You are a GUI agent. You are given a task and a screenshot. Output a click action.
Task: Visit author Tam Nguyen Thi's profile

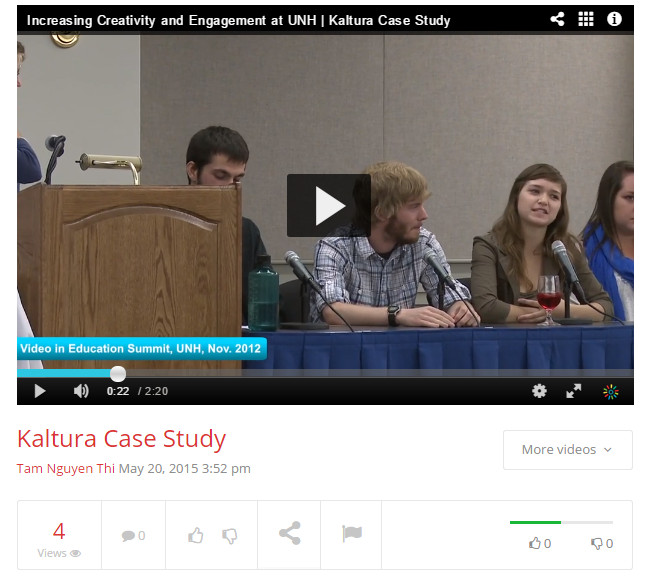(66, 468)
